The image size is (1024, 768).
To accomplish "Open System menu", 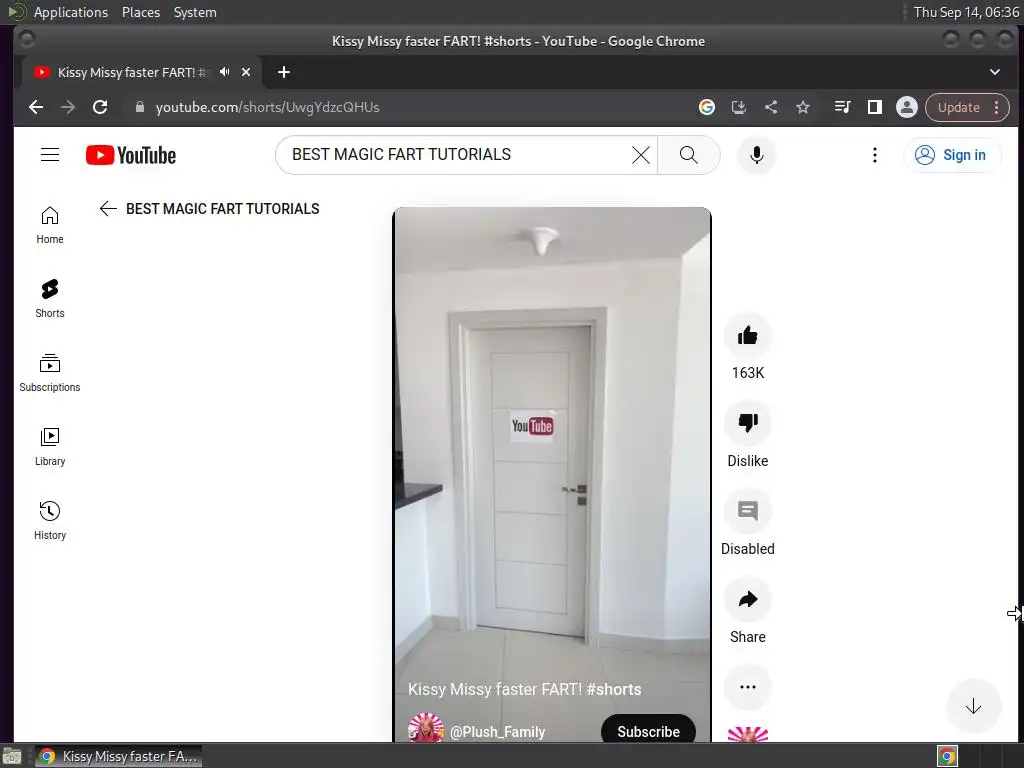I will 195,12.
